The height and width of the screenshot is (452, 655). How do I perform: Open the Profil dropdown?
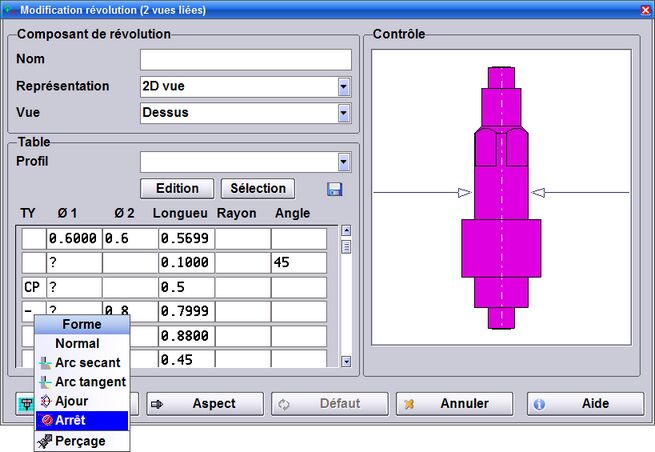pos(343,162)
